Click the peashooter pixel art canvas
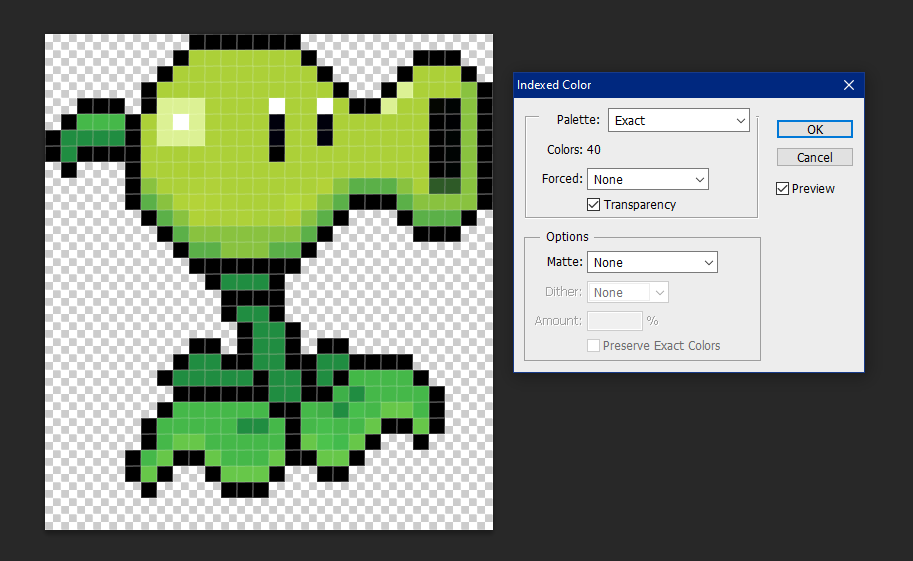Screen dimensions: 913x561 [269, 282]
